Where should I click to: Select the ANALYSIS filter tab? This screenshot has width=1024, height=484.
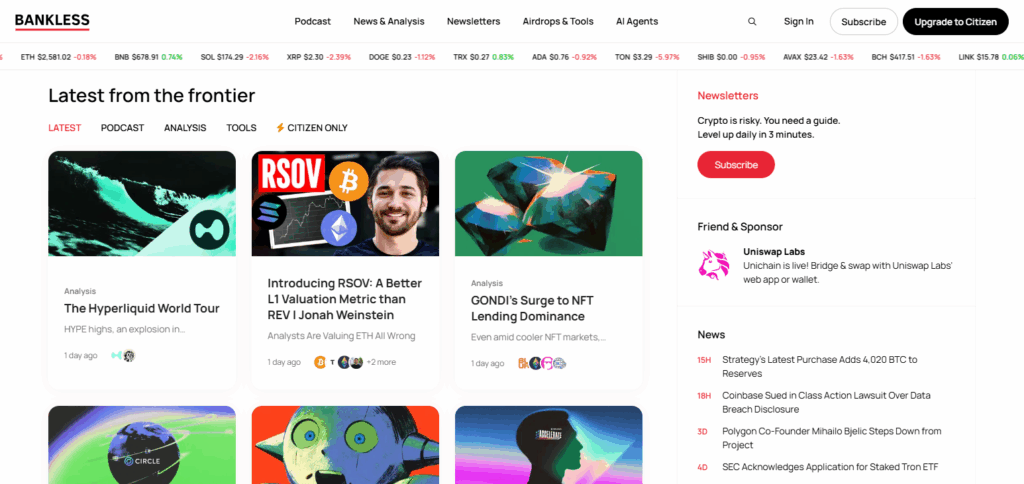pyautogui.click(x=185, y=128)
